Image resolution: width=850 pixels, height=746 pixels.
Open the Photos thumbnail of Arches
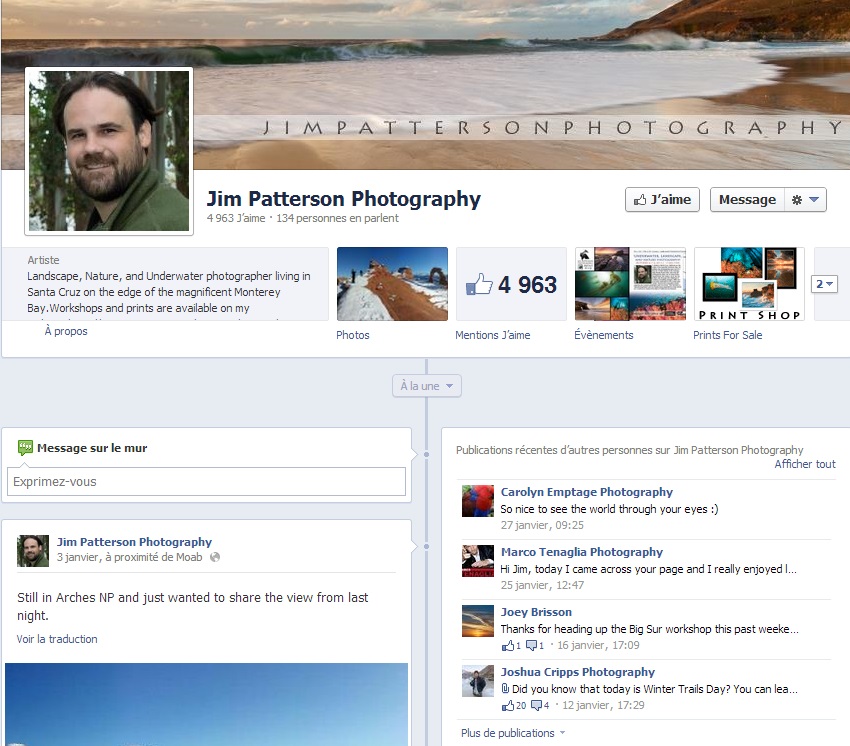pos(392,284)
